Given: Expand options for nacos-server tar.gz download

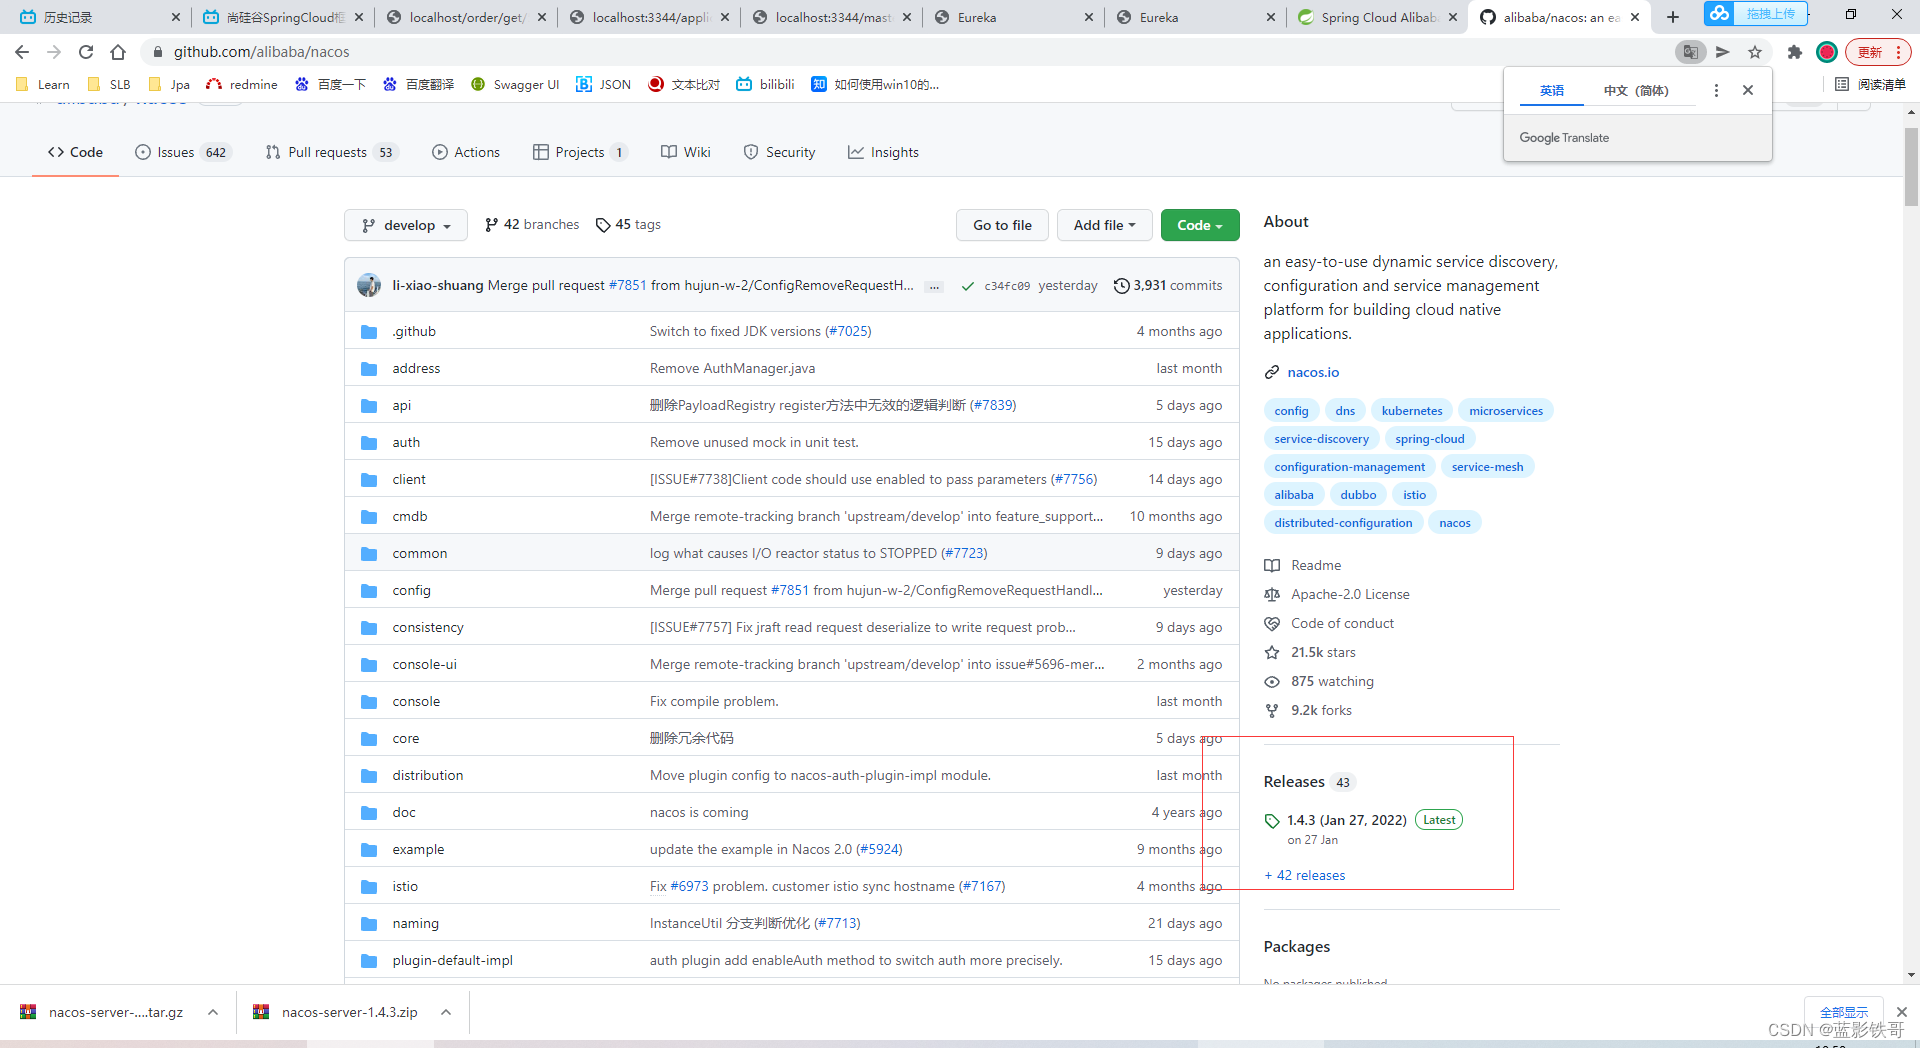Looking at the screenshot, I should (x=213, y=1012).
